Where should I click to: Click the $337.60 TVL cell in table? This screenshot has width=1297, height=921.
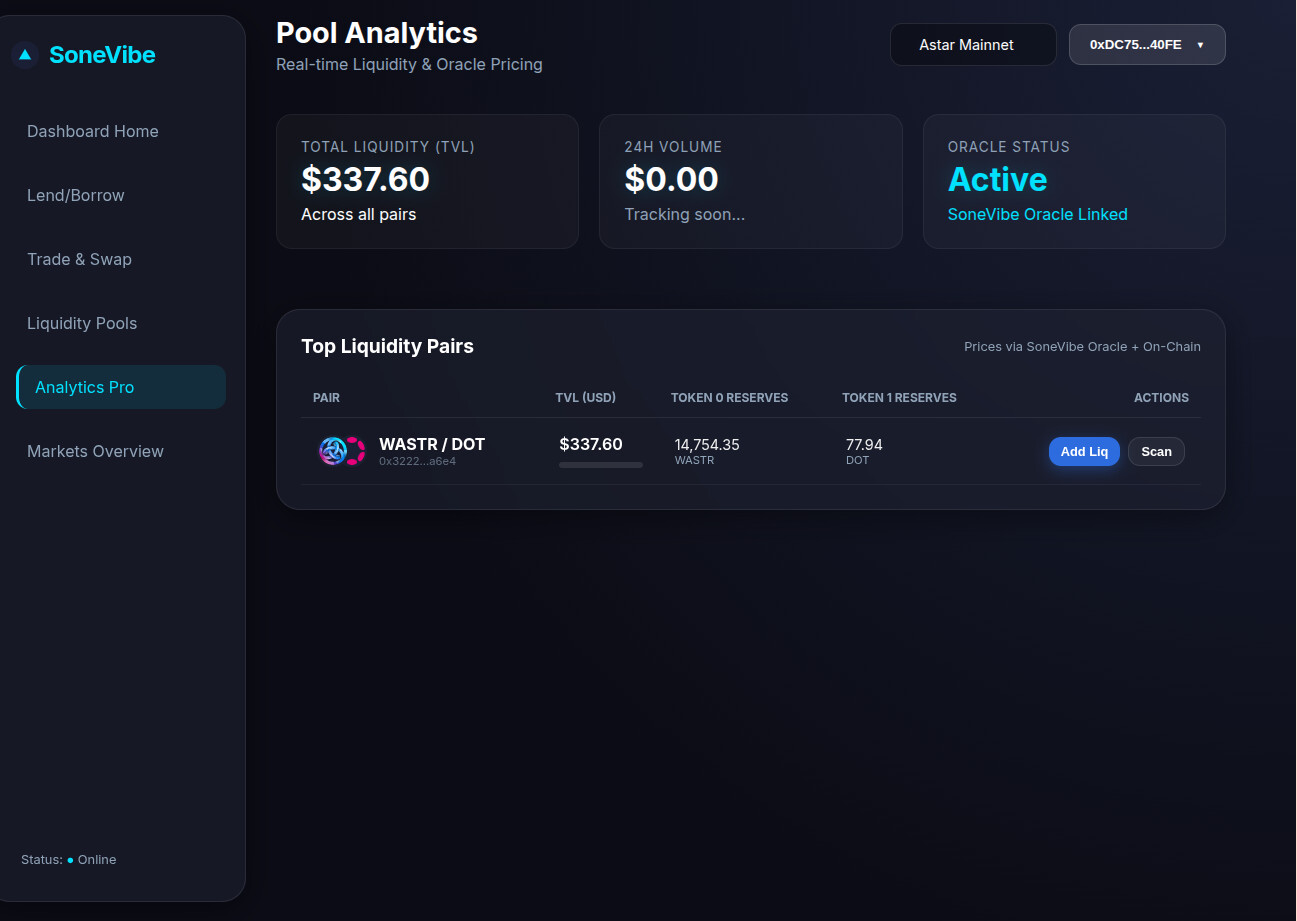click(591, 444)
